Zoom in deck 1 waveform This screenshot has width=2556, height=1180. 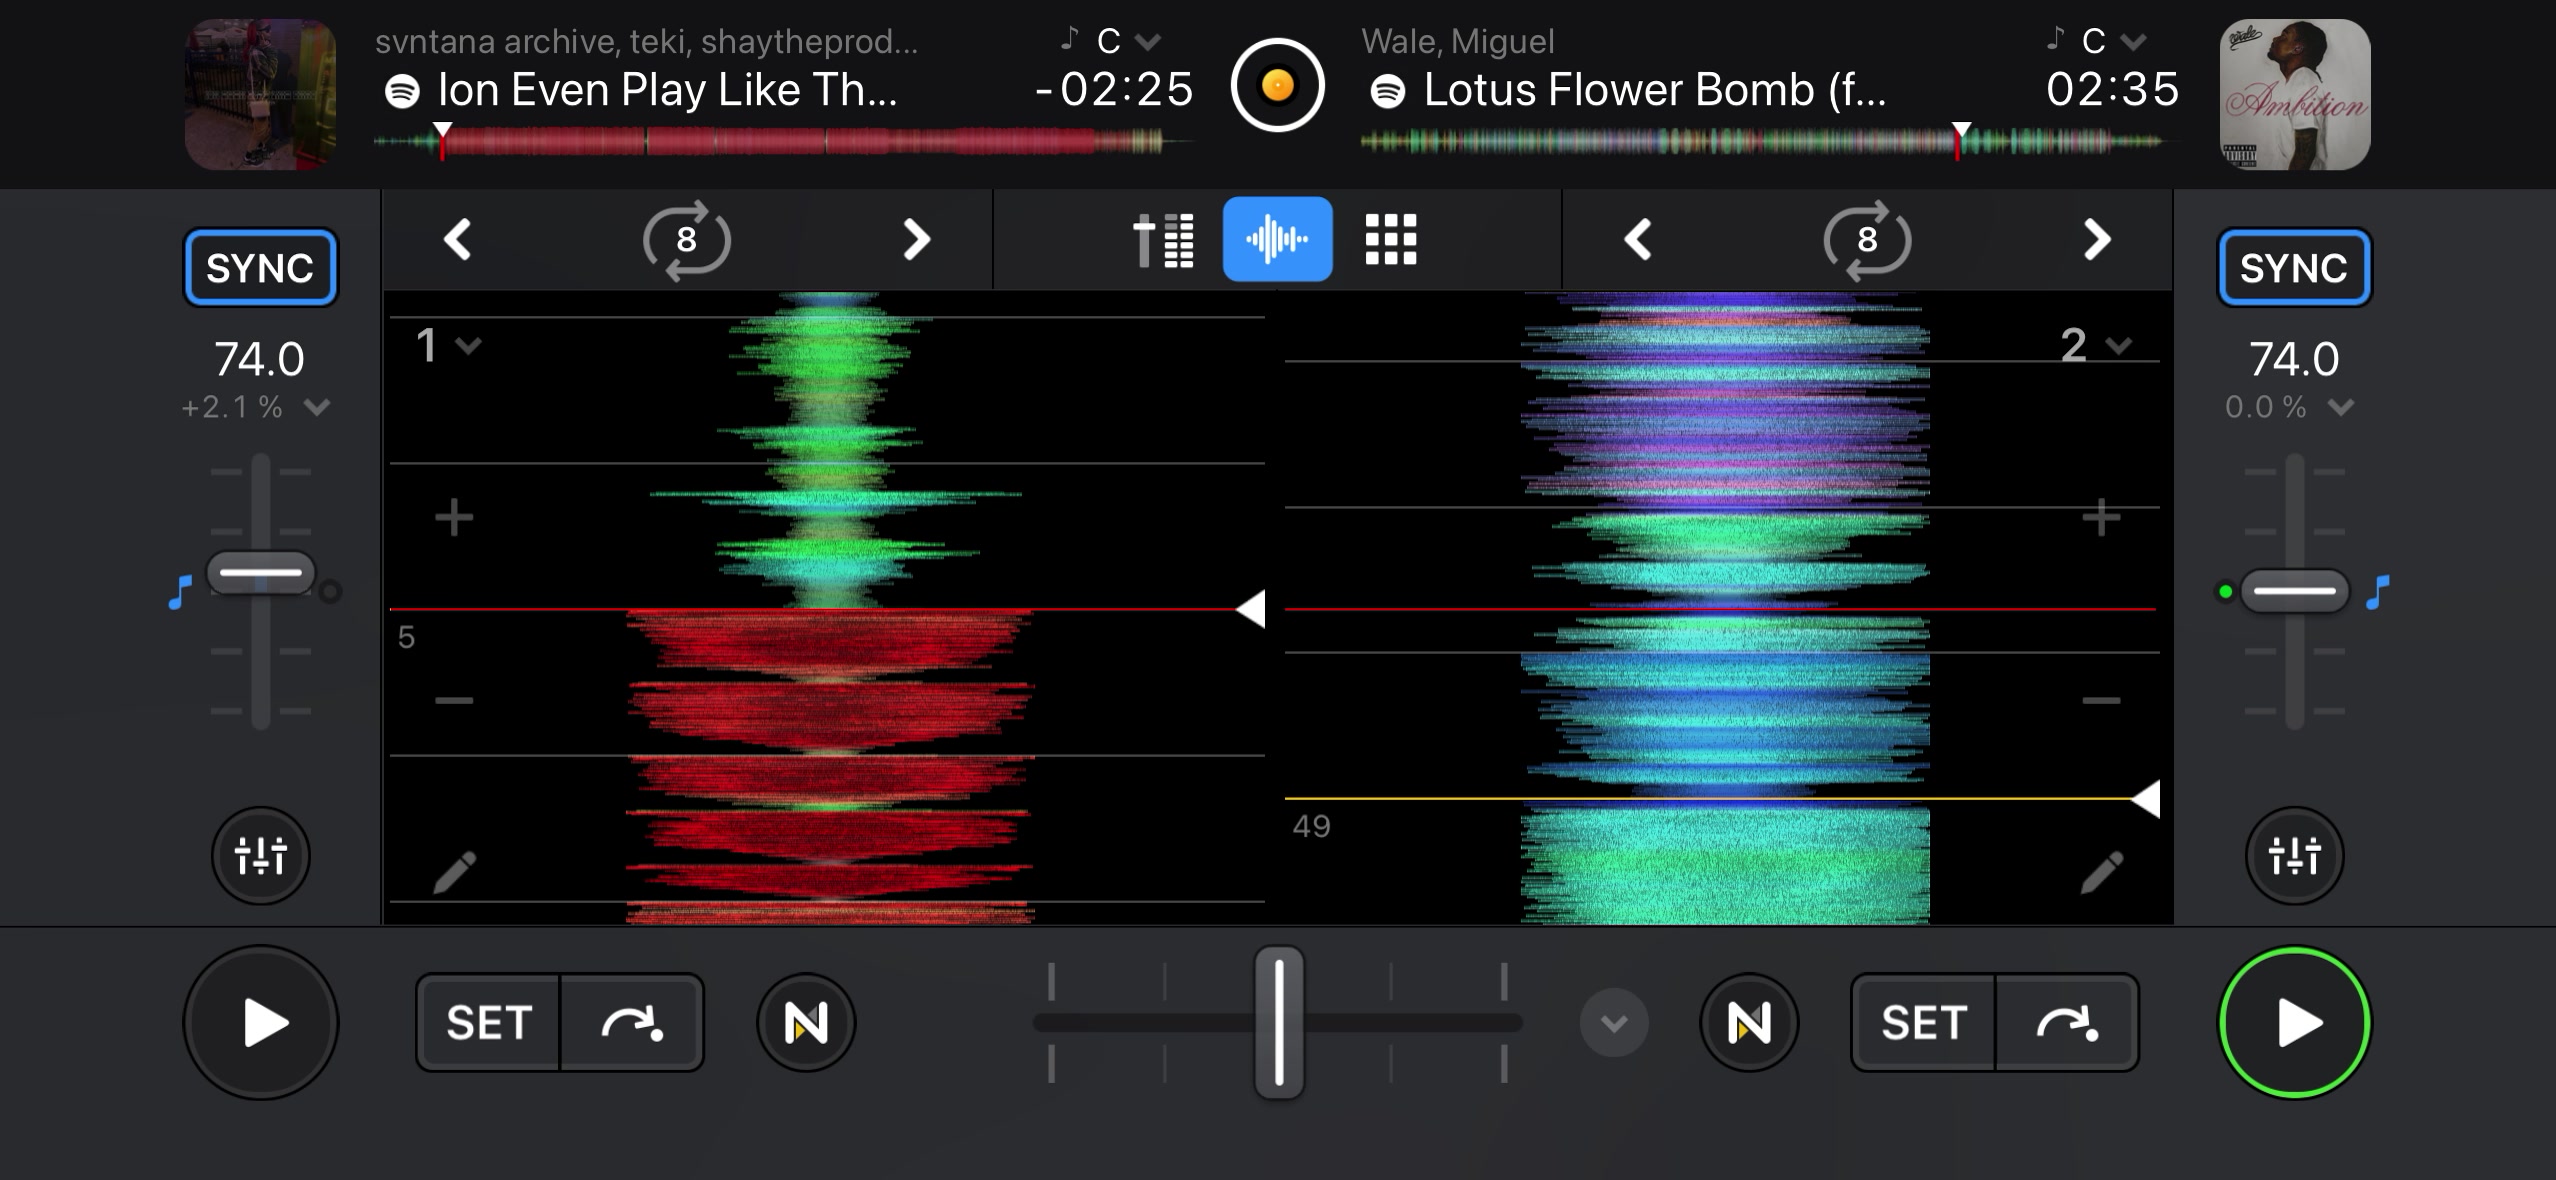[454, 518]
